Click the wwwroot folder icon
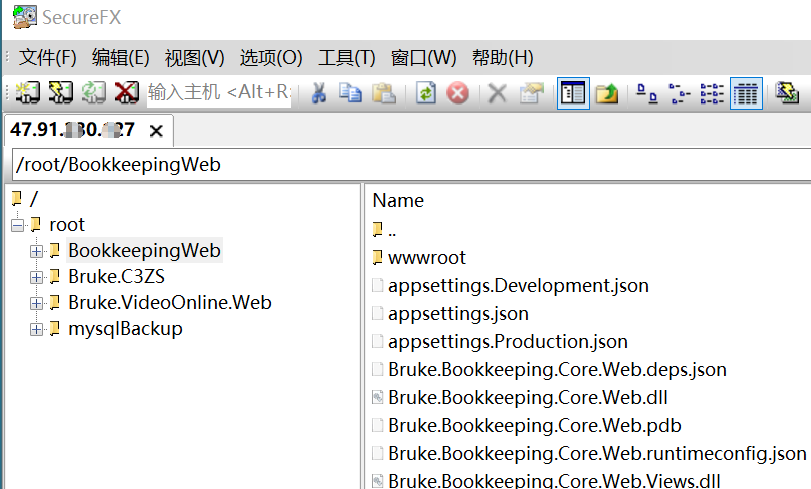Viewport: 811px width, 489px height. pos(378,257)
